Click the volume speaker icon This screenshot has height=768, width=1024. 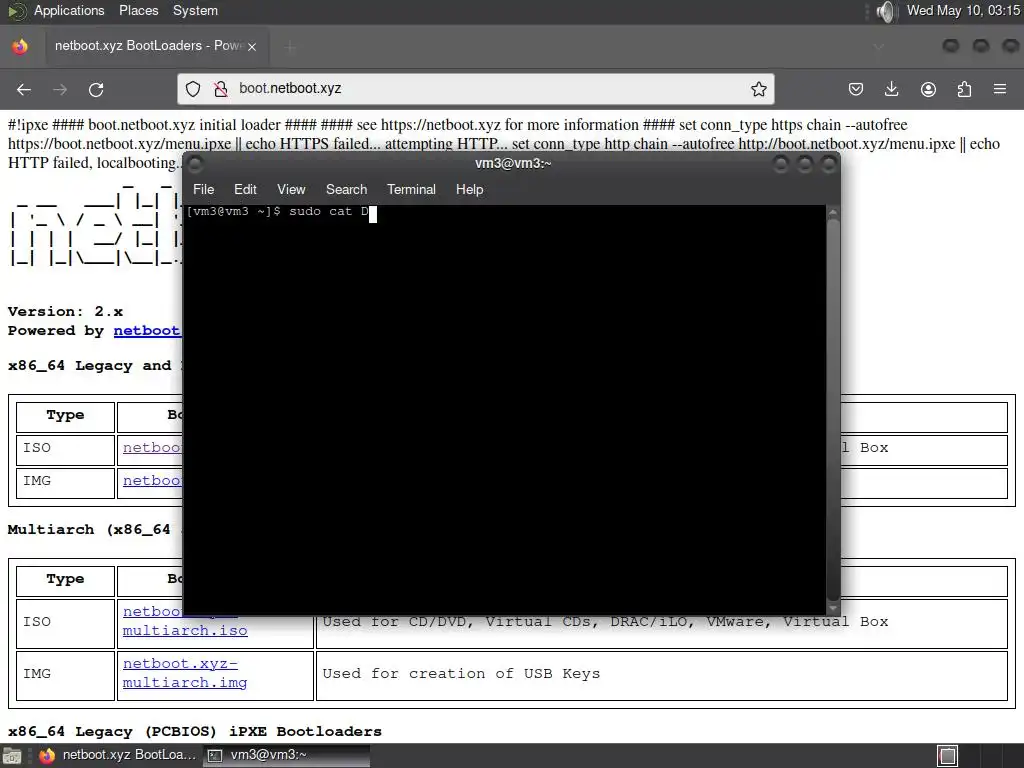coord(886,11)
